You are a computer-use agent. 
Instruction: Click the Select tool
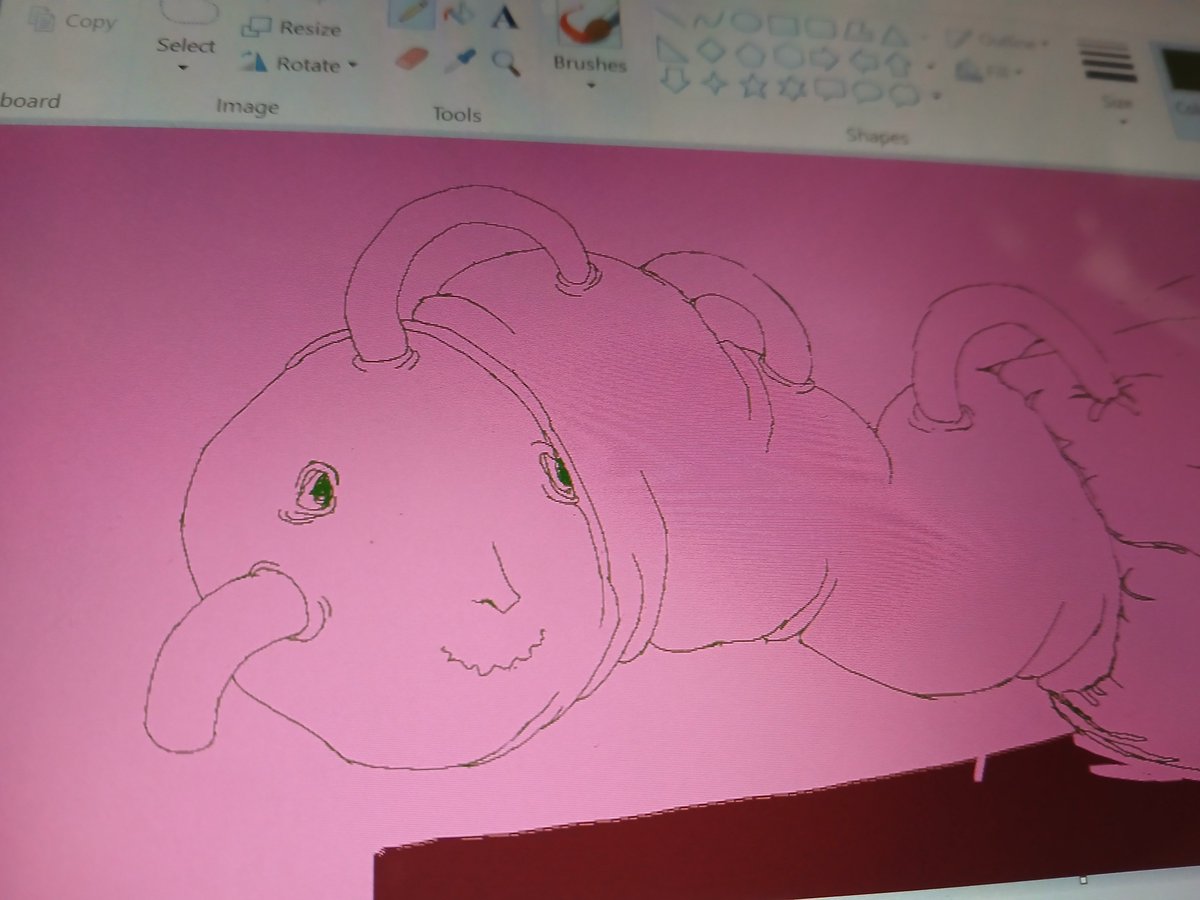[186, 28]
